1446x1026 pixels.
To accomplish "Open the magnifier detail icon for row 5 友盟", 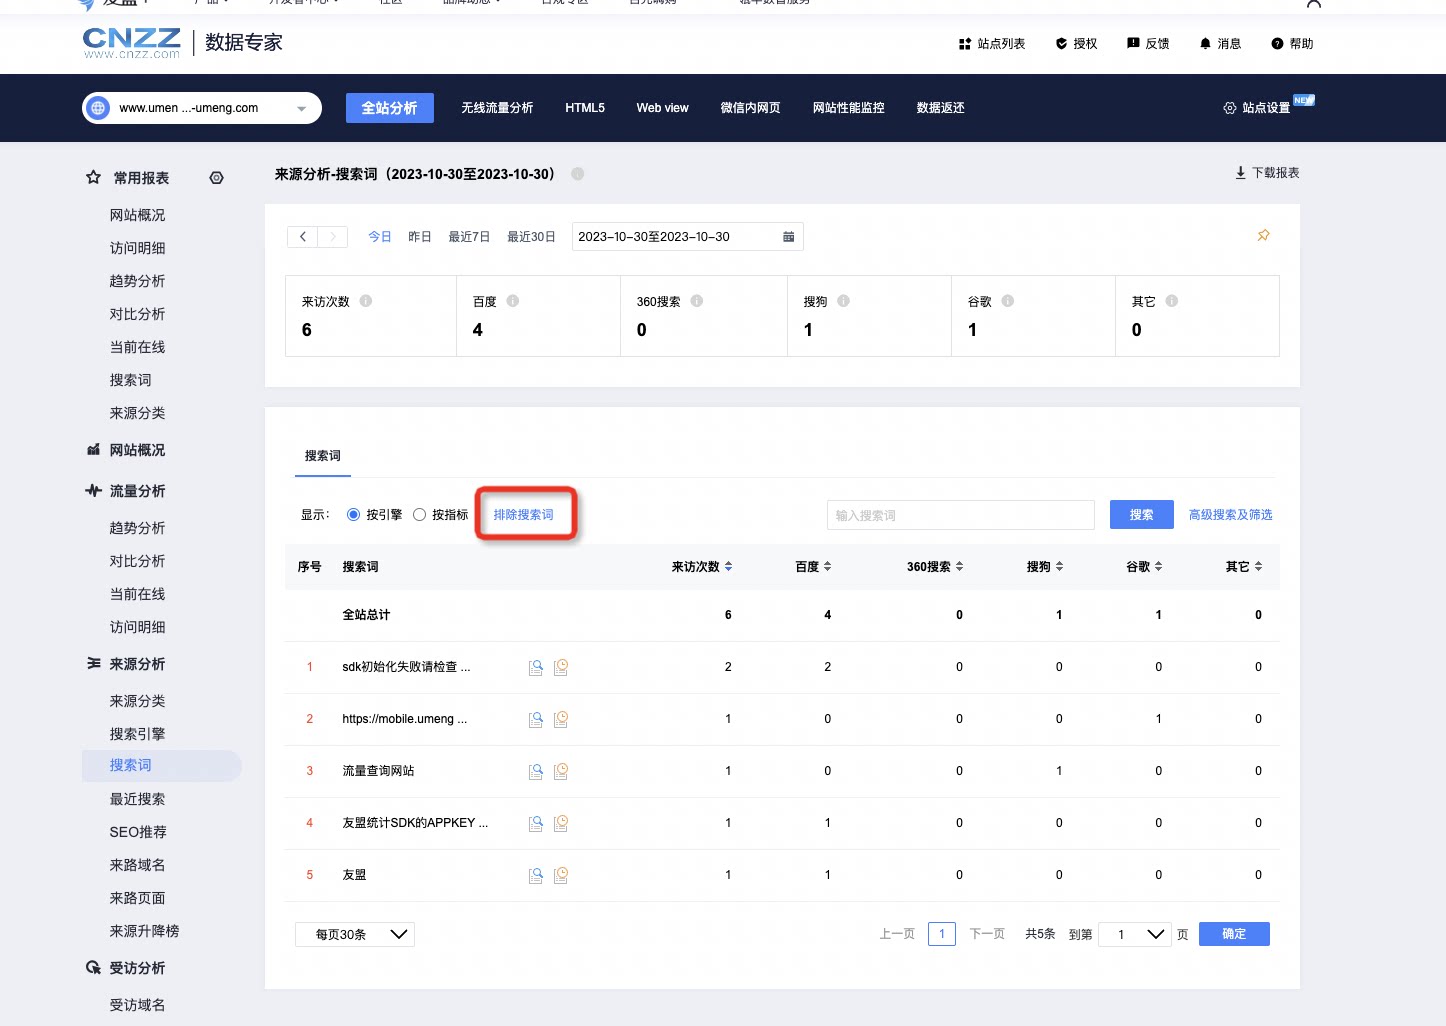I will click(536, 875).
